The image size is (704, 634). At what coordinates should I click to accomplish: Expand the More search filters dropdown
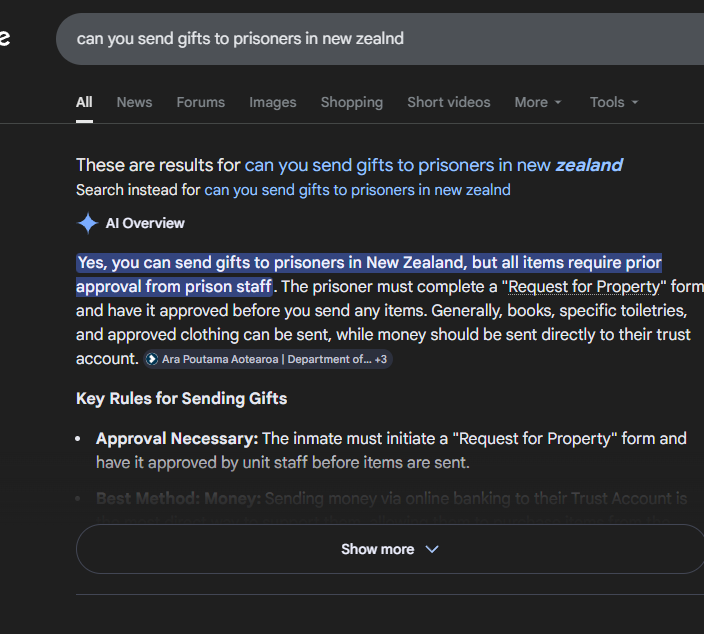click(x=538, y=102)
